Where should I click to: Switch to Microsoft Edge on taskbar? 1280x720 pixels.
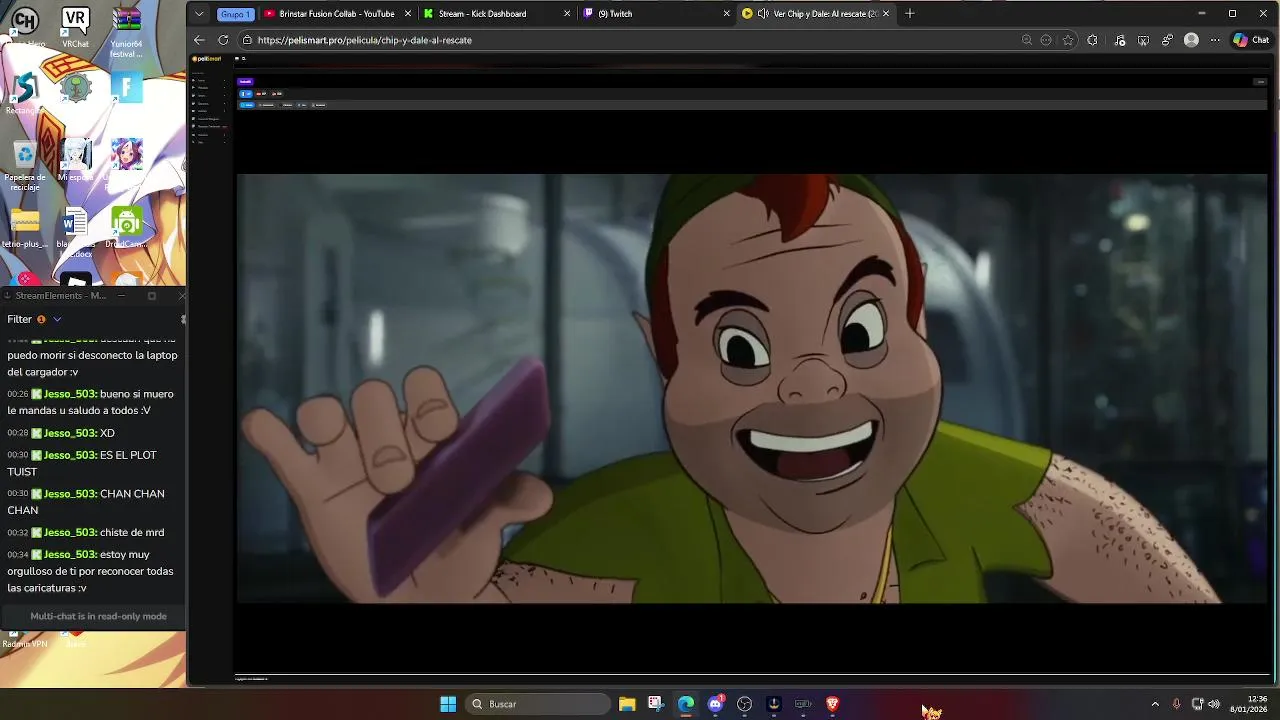click(x=686, y=704)
